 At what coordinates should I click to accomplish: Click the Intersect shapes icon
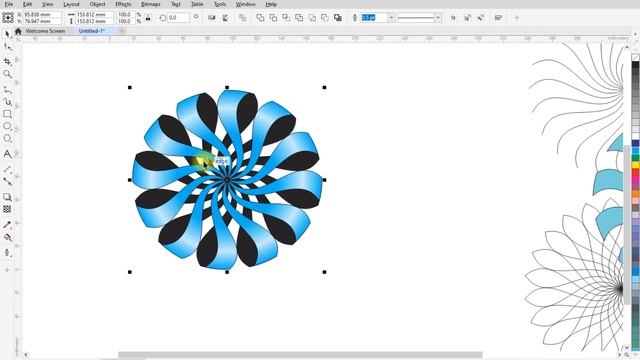pyautogui.click(x=286, y=18)
